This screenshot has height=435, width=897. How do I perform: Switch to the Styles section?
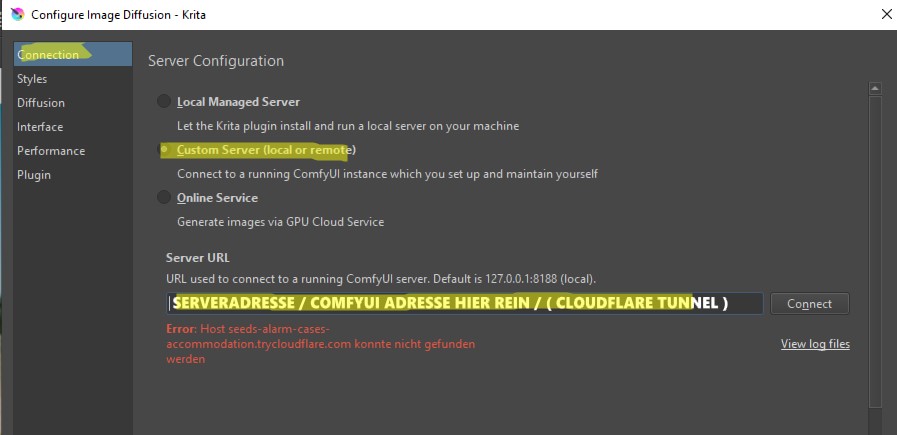32,79
